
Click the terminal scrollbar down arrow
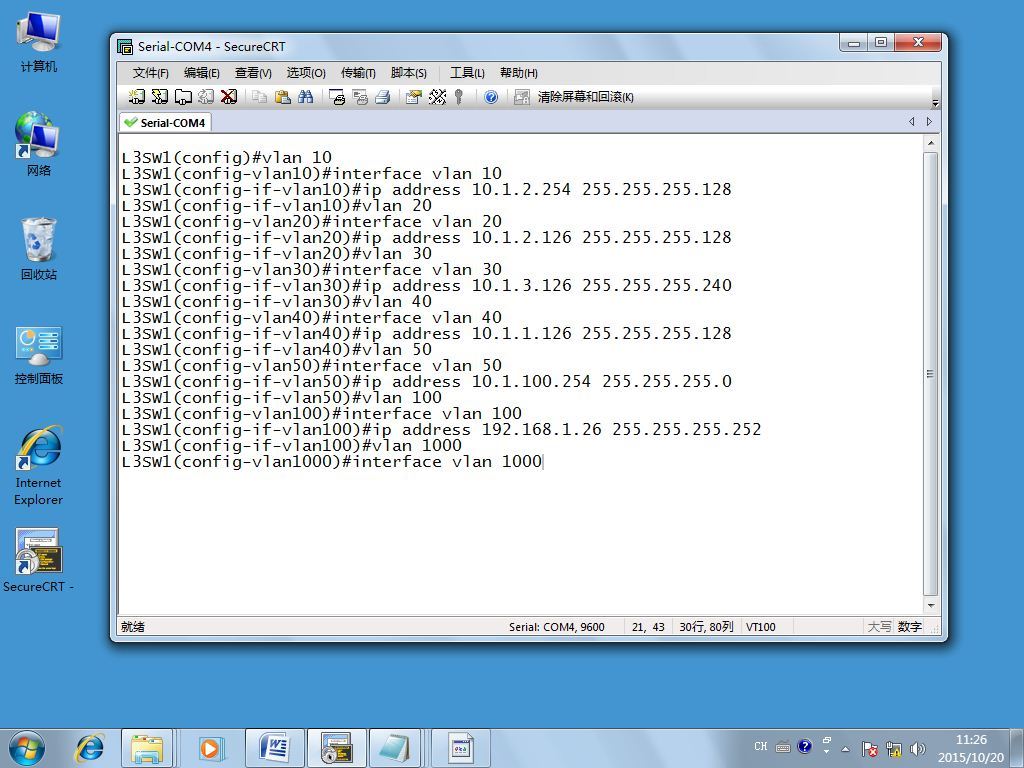(931, 605)
